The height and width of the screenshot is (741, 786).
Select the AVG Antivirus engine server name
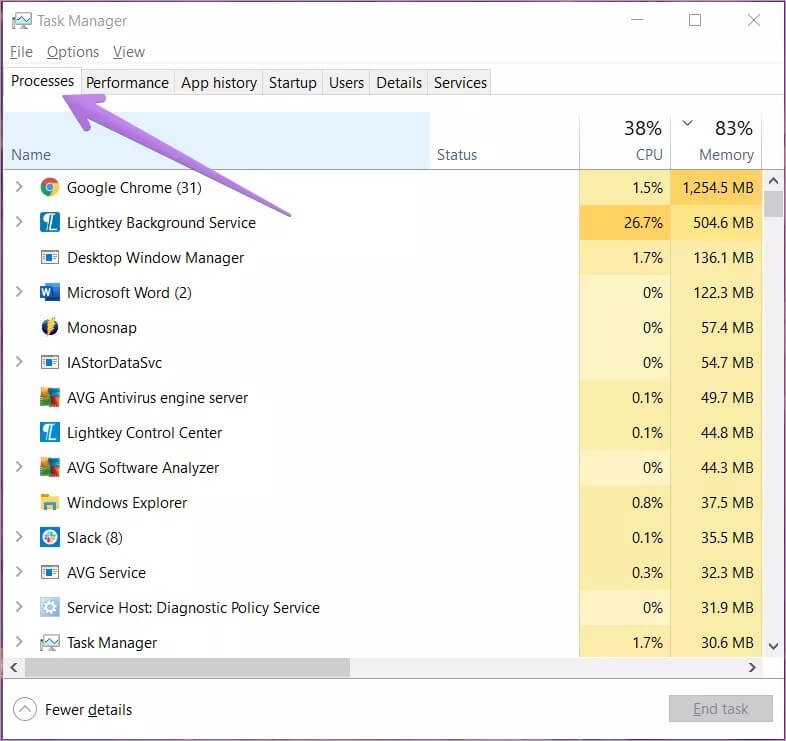[x=157, y=398]
